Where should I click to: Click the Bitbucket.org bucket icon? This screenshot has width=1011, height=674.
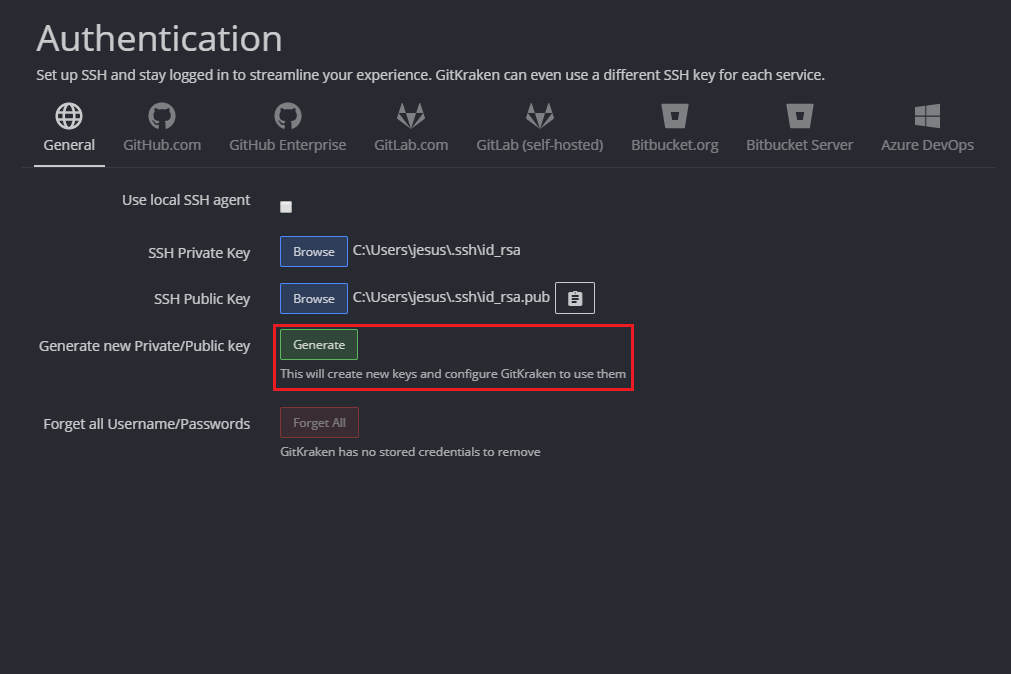point(674,116)
